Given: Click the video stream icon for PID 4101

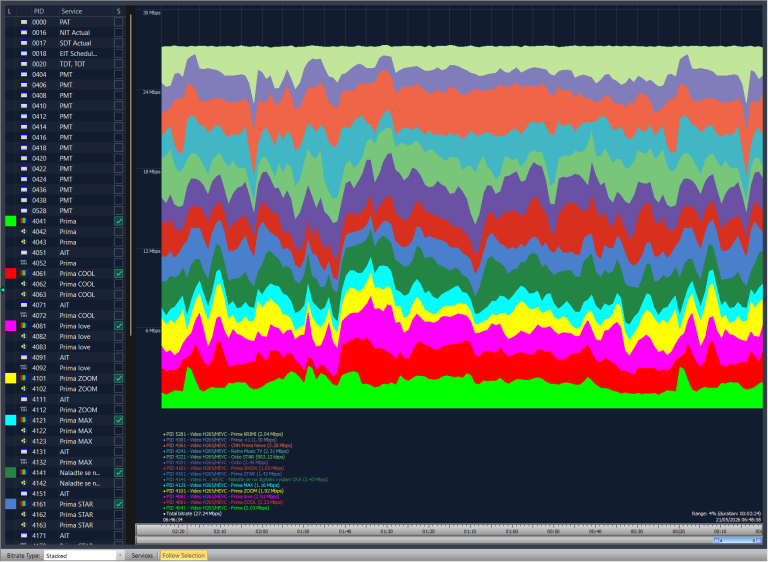Looking at the screenshot, I should click(24, 378).
